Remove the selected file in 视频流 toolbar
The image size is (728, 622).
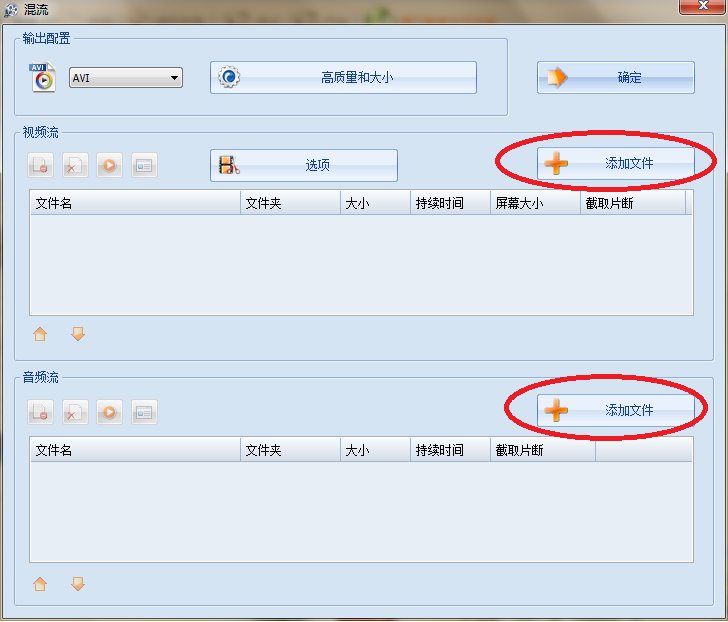point(40,165)
